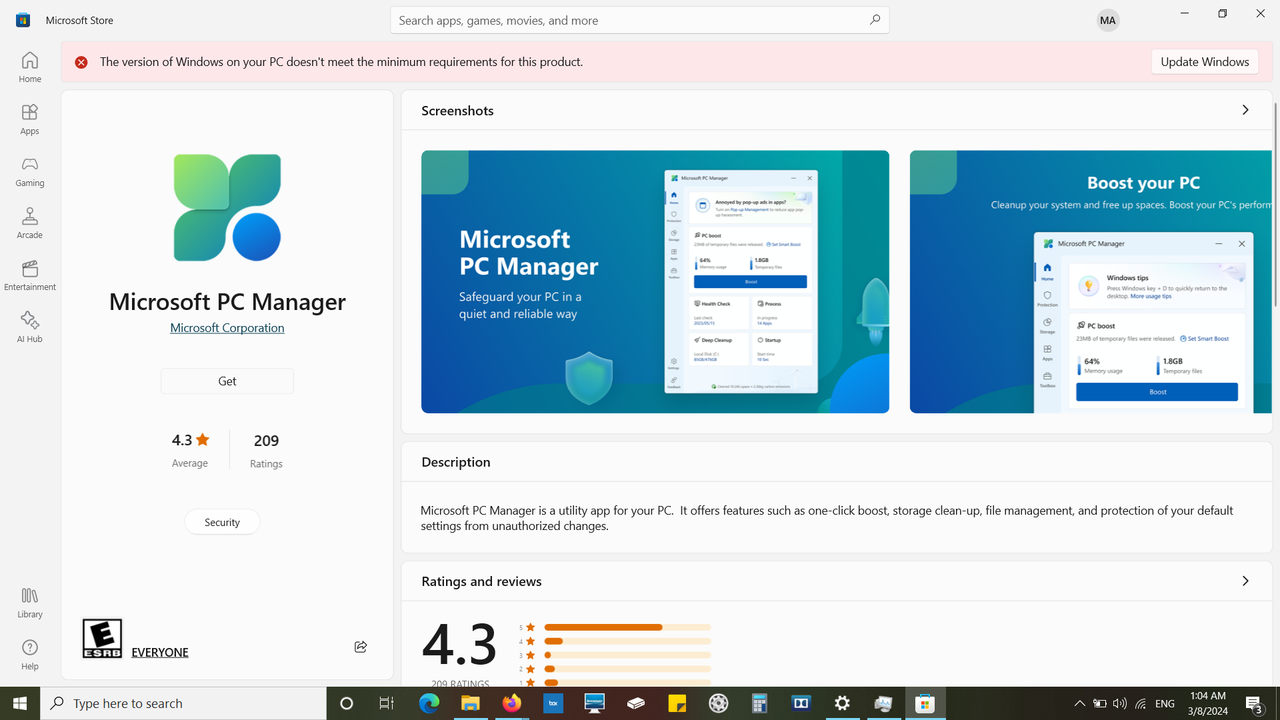Screen dimensions: 1280x720
Task: Expand the Screenshots section chevron
Action: 1245,110
